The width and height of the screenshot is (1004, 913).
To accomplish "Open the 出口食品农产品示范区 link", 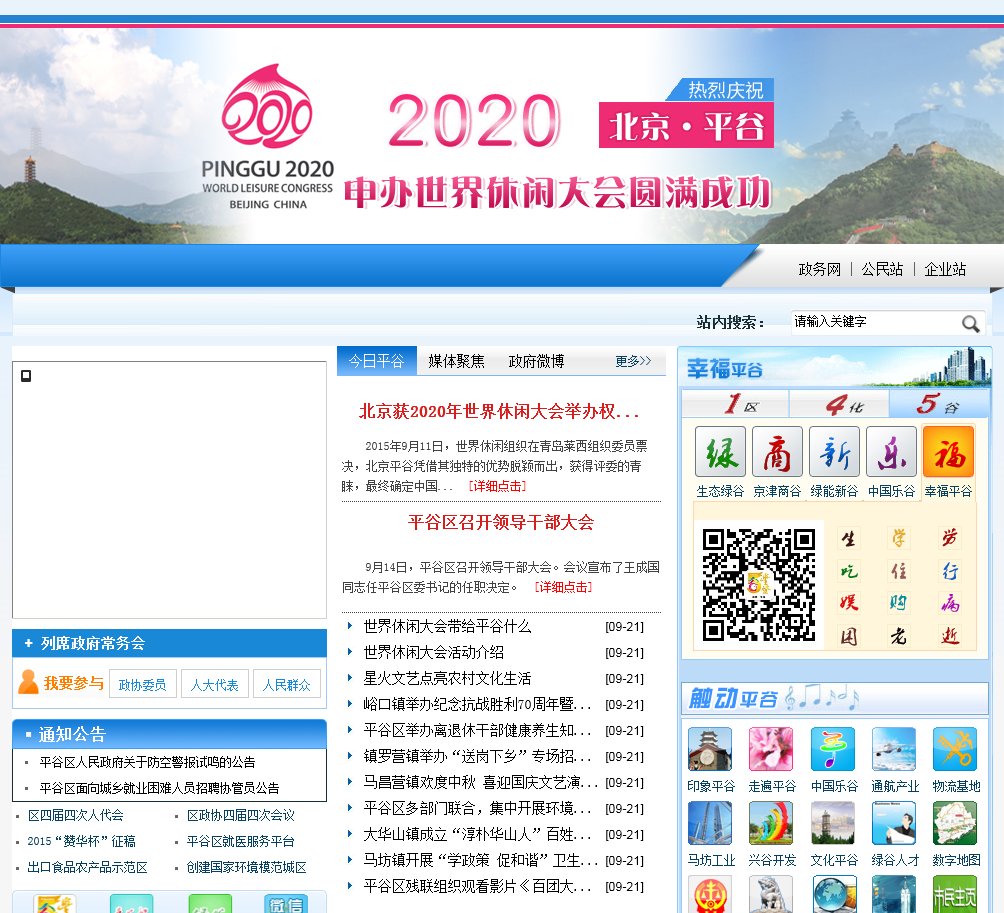I will tap(88, 868).
